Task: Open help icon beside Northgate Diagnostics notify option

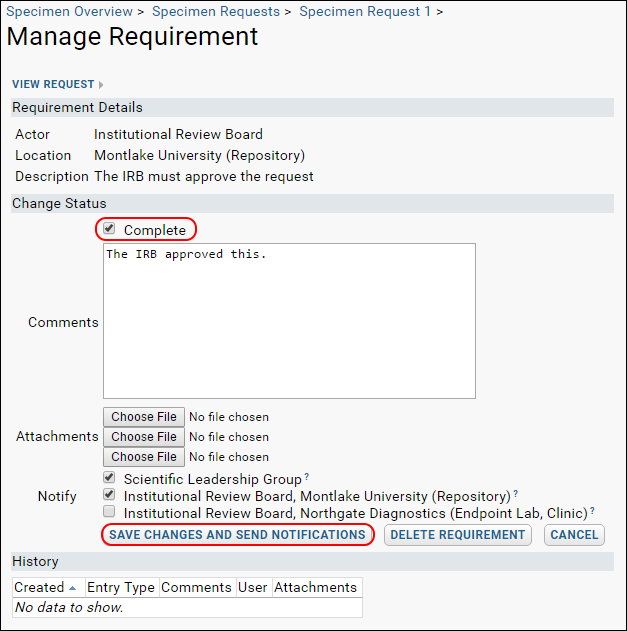Action: click(592, 511)
